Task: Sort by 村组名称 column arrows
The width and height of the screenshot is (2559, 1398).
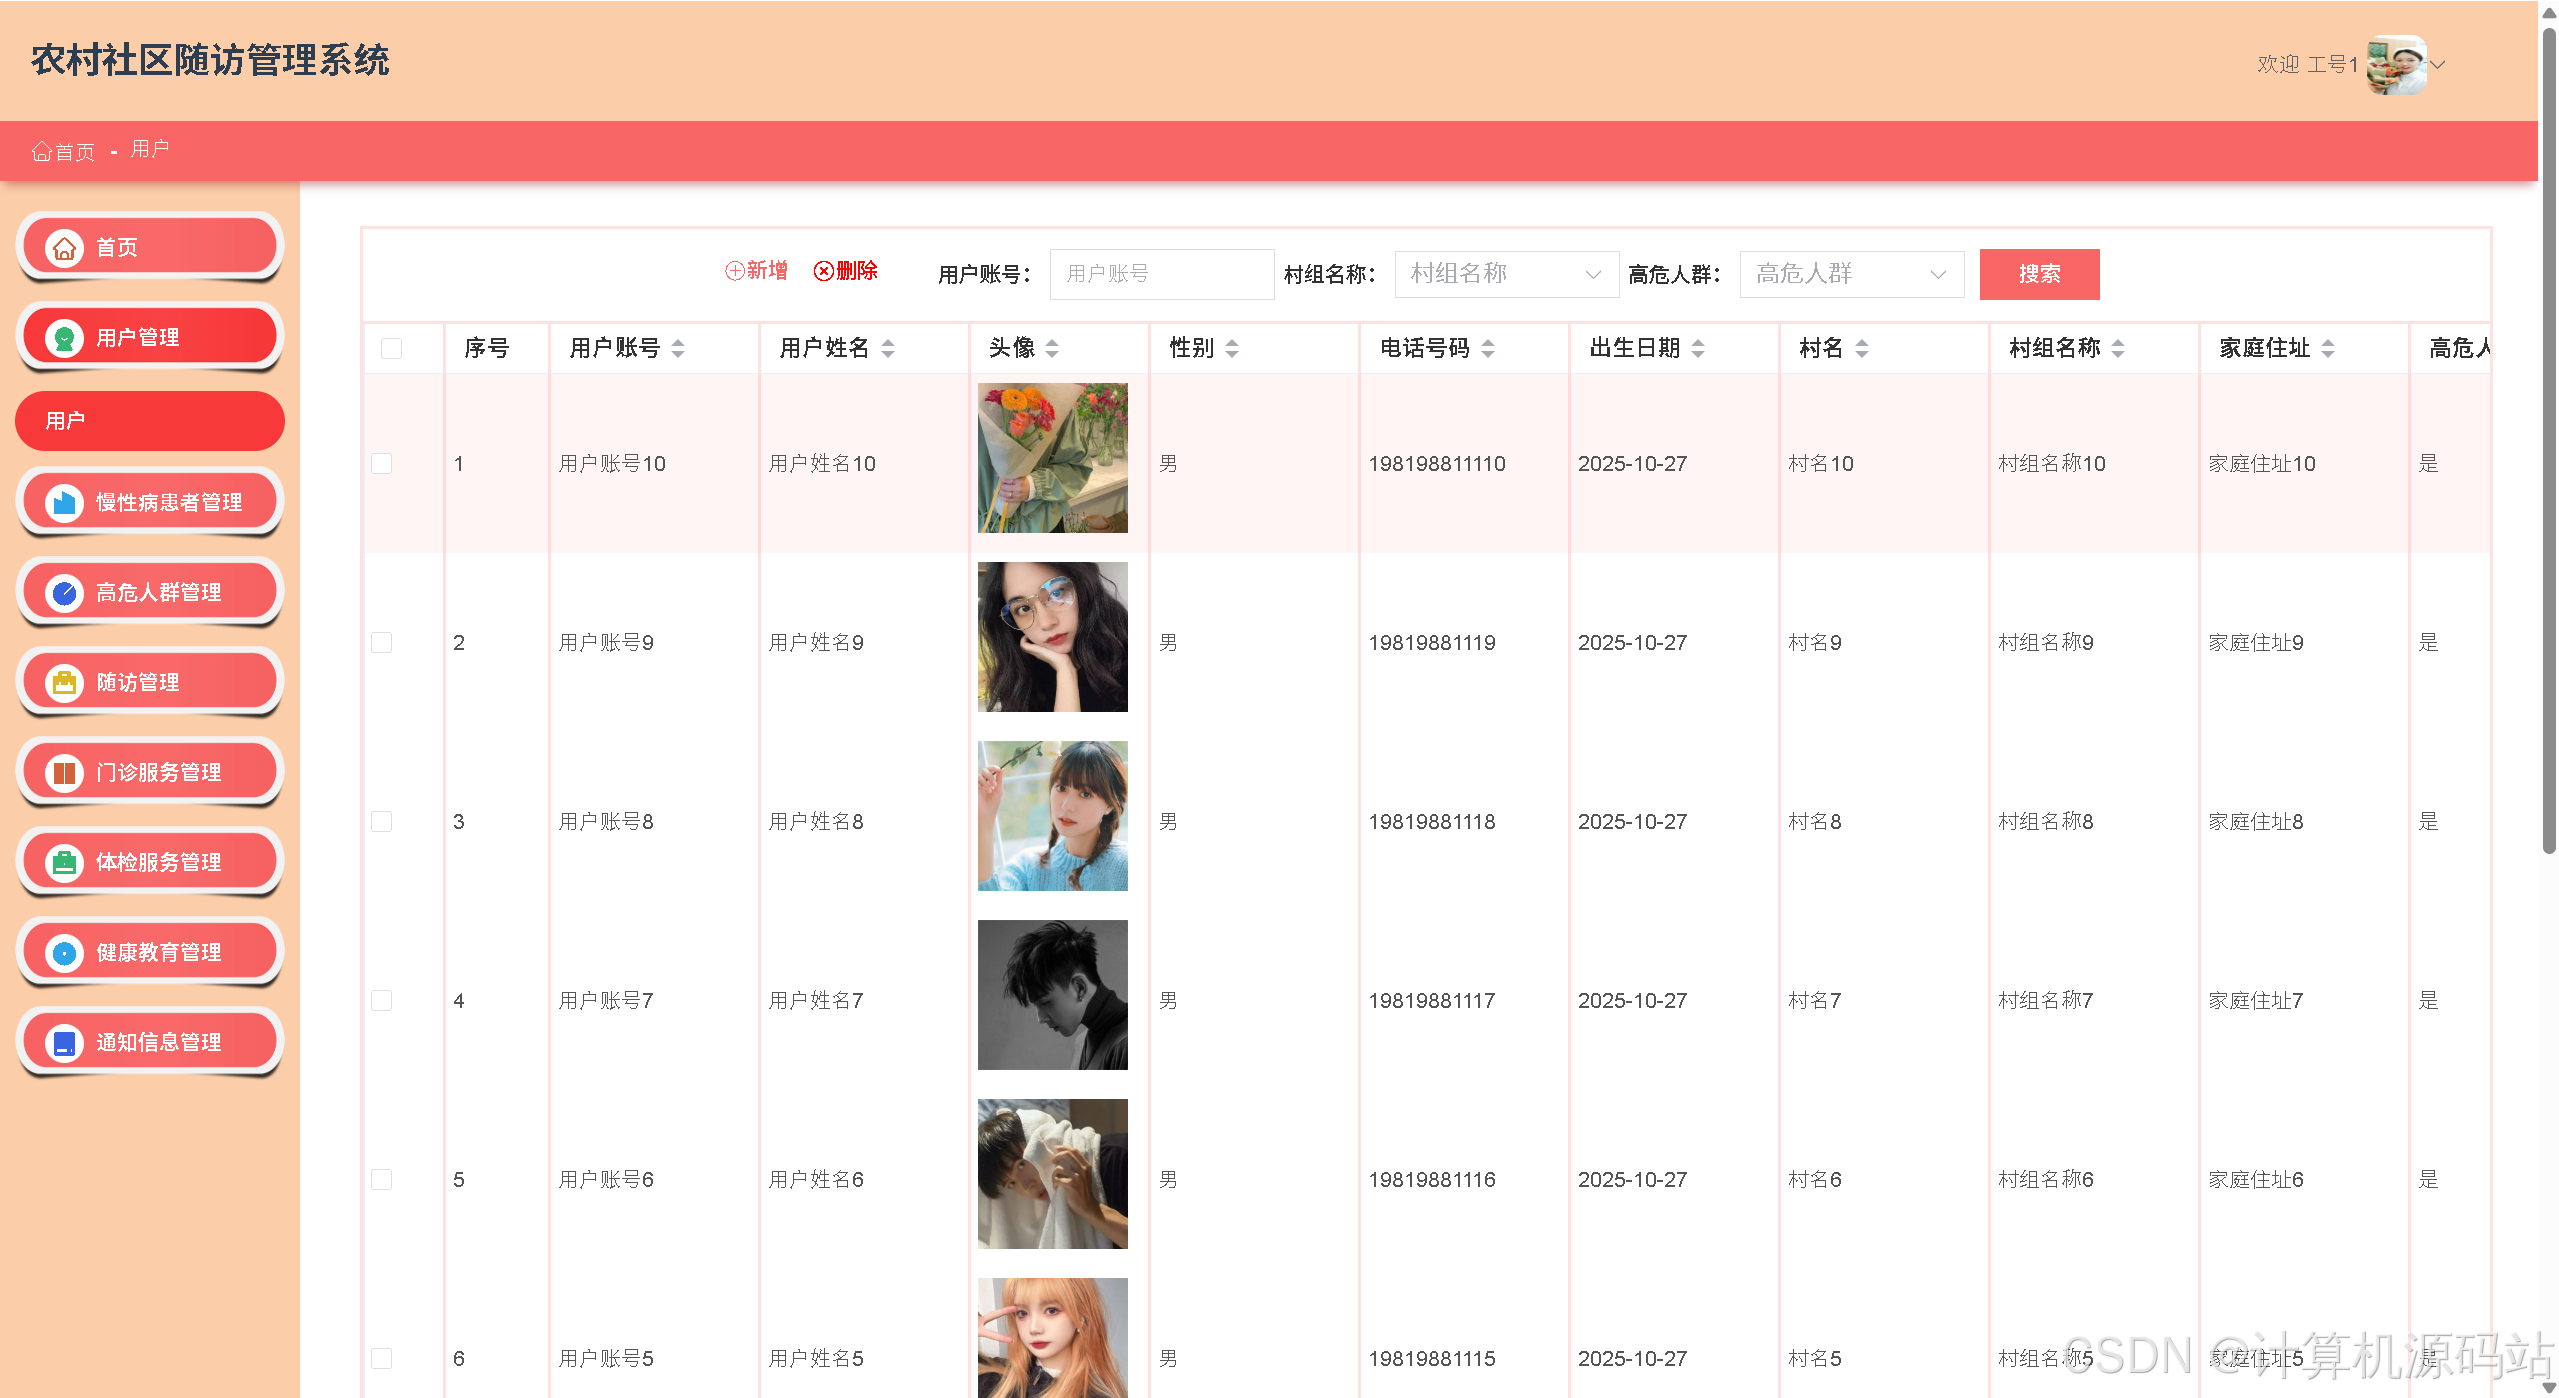Action: [x=2118, y=348]
